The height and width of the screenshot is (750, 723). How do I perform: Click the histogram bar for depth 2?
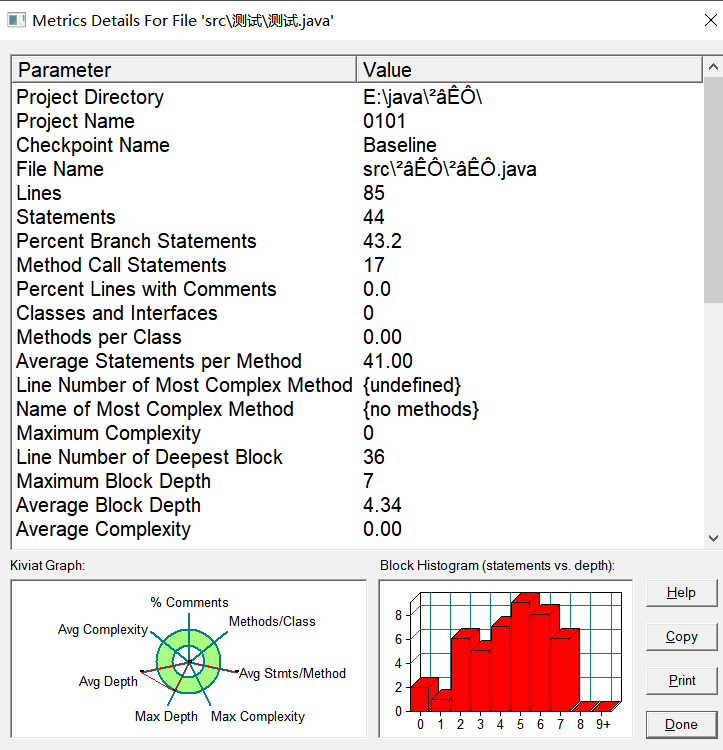[x=460, y=674]
